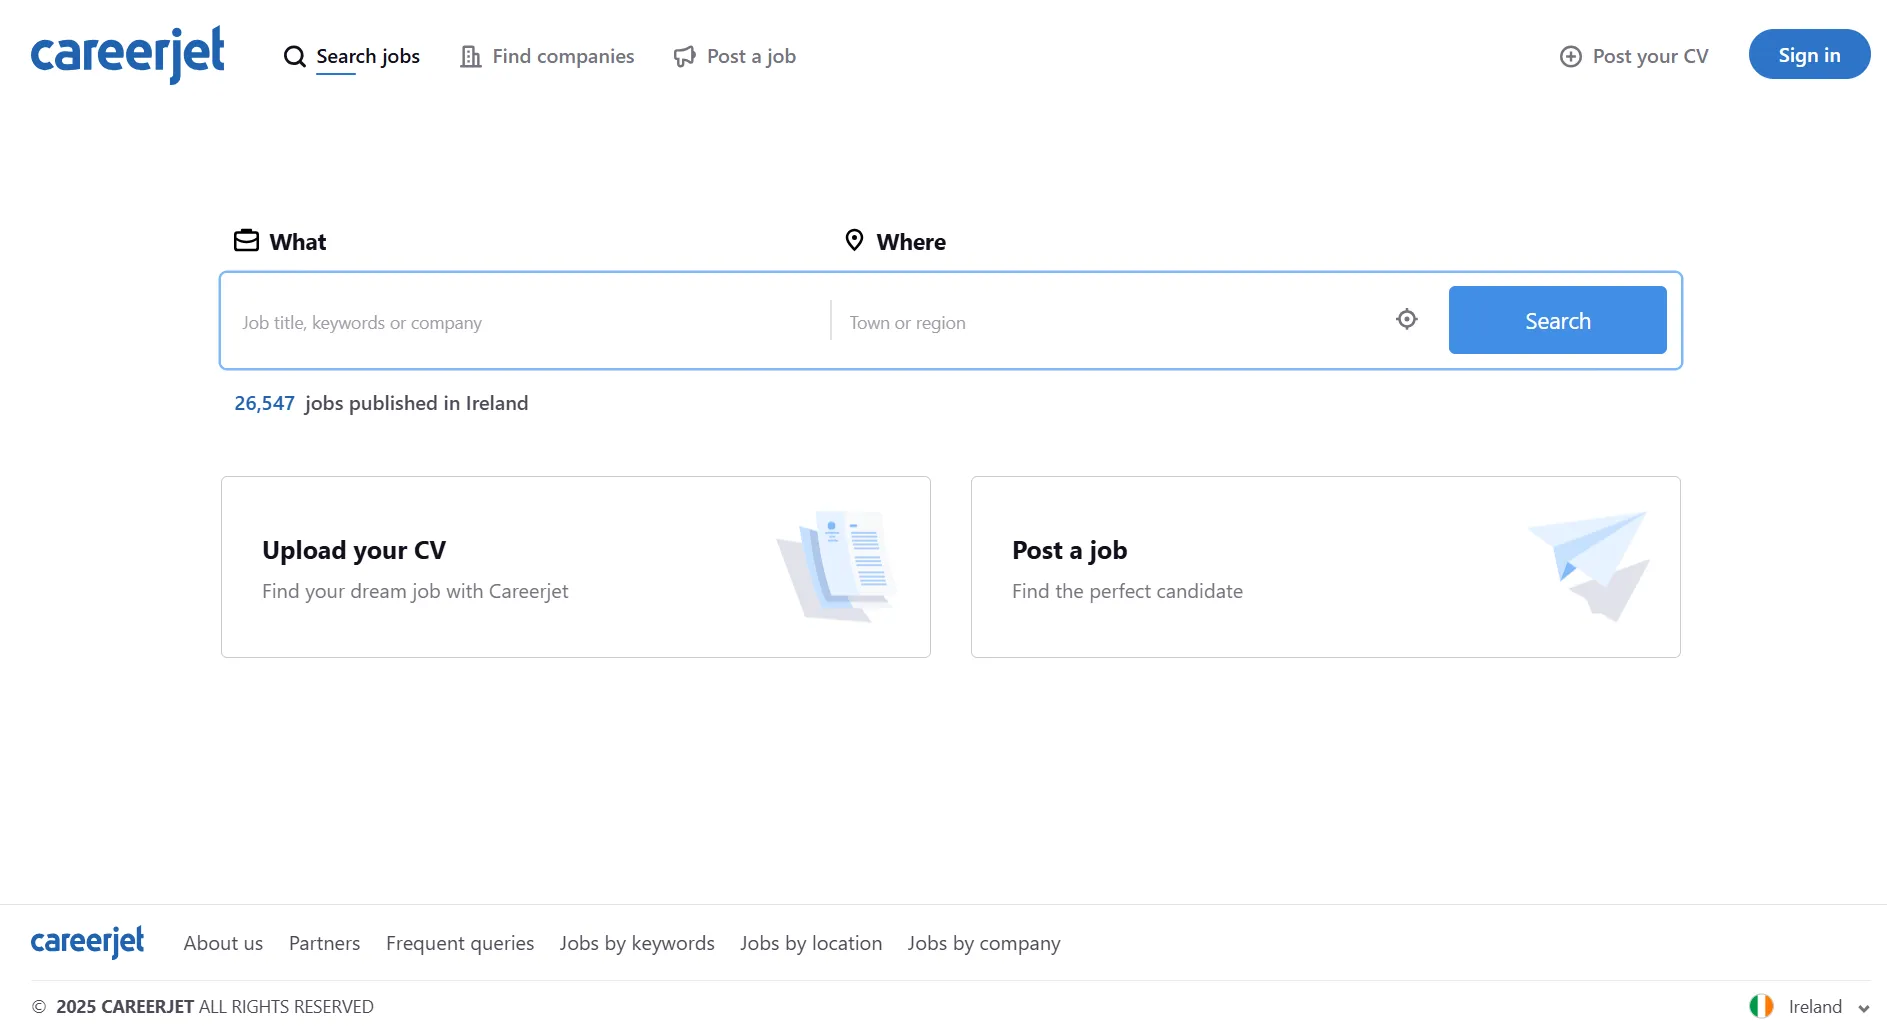Open the Upload your CV card
Viewport: 1887px width, 1026px height.
576,567
